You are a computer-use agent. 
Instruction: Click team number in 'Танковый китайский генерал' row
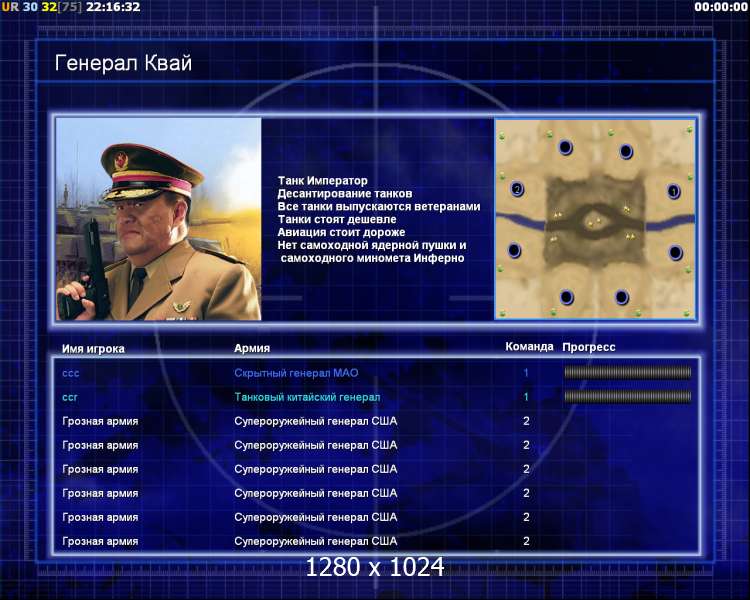[x=526, y=397]
